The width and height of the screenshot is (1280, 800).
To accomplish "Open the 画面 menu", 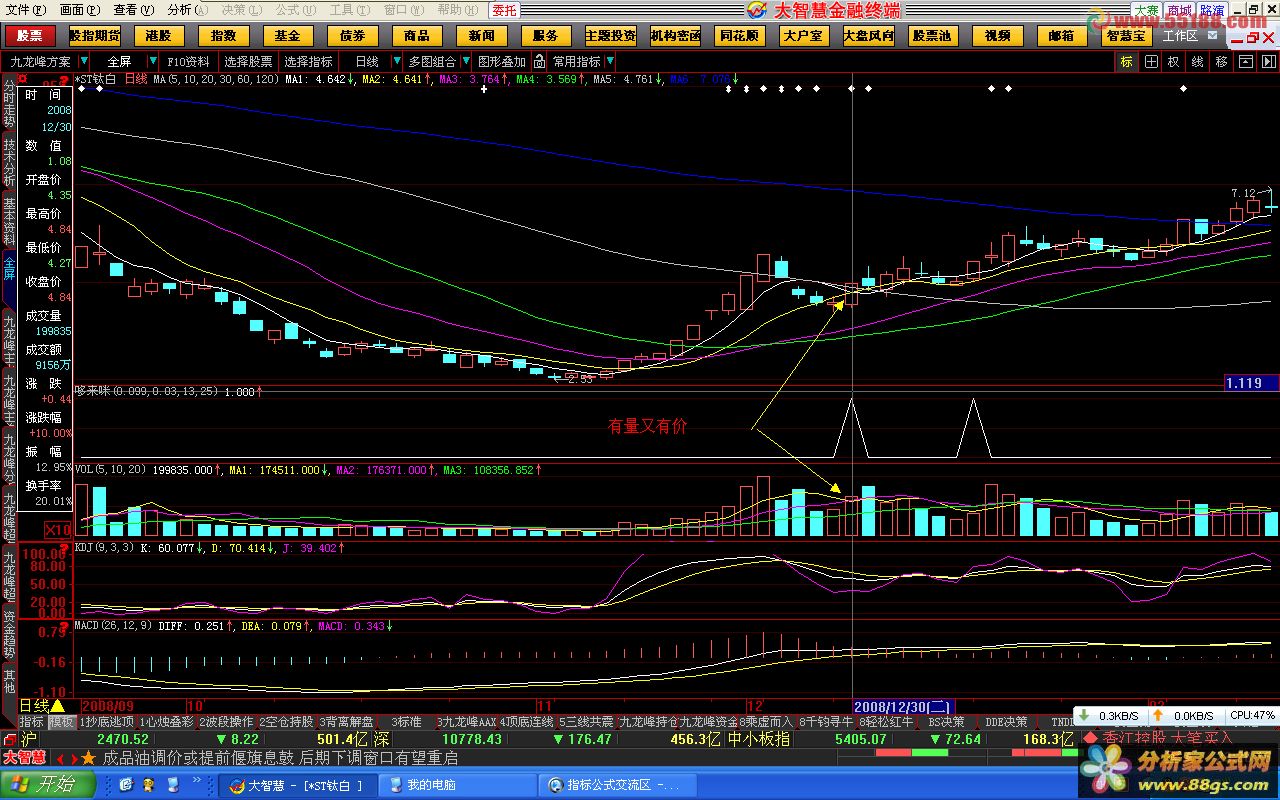I will coord(80,10).
